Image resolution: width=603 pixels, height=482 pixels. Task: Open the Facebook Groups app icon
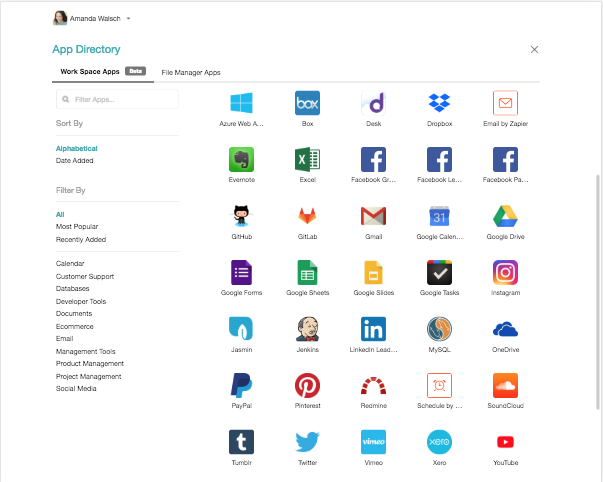373,159
